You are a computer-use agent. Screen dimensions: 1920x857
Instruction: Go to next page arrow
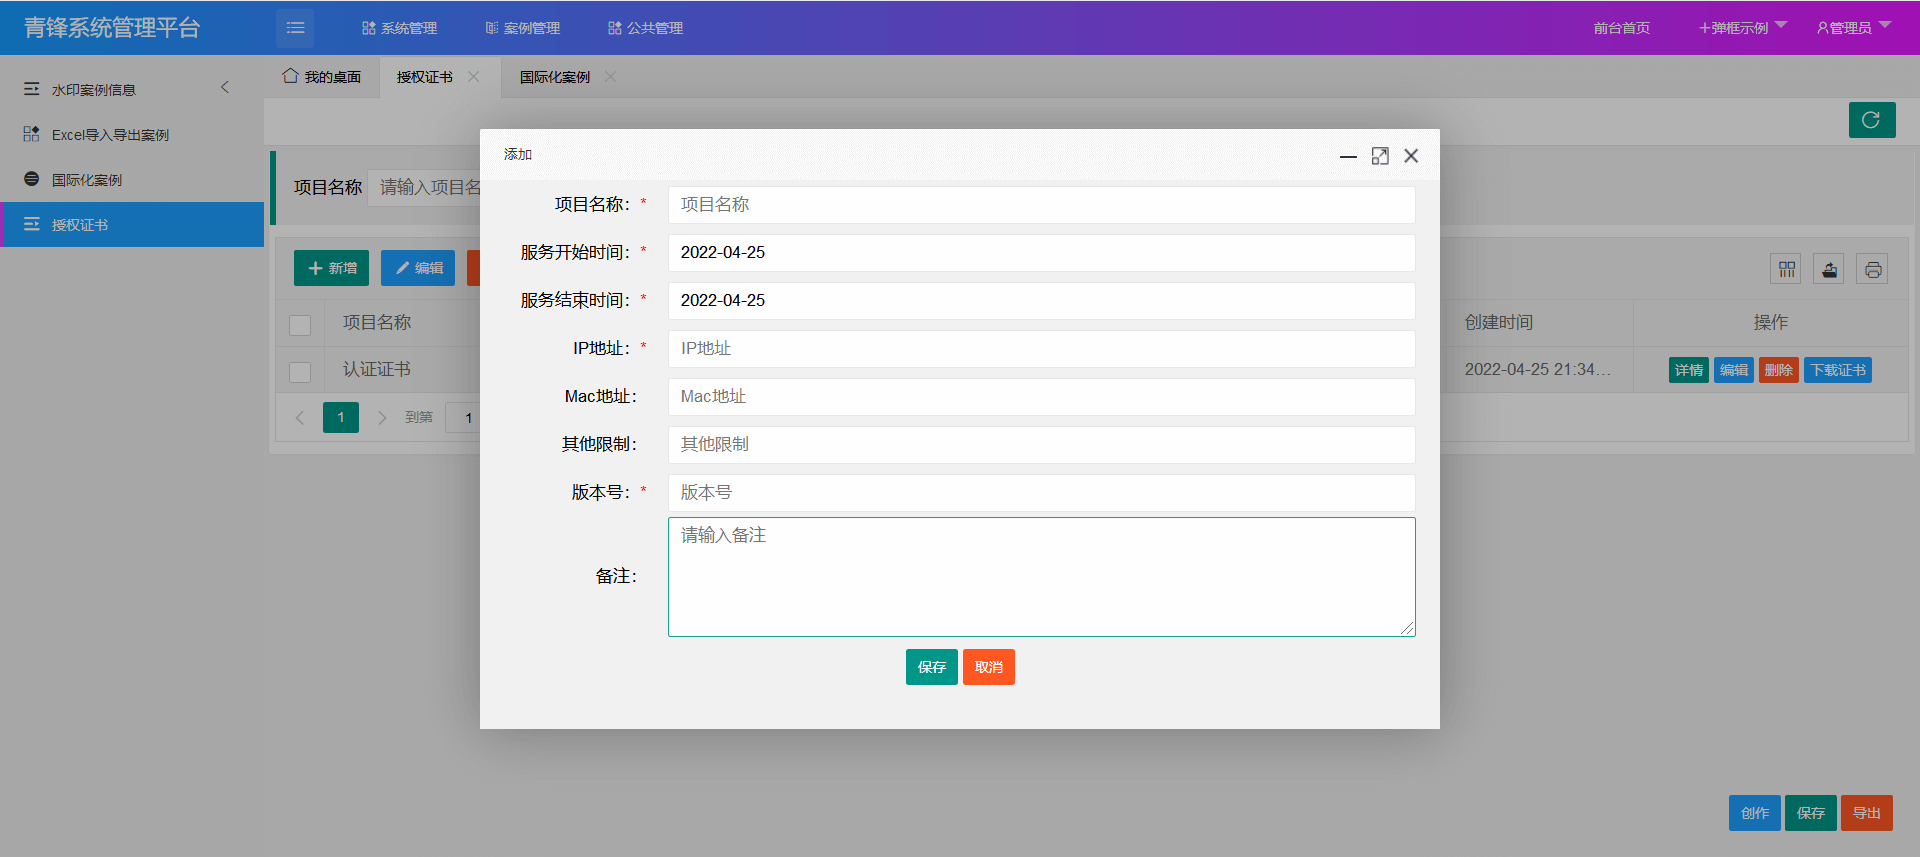382,417
